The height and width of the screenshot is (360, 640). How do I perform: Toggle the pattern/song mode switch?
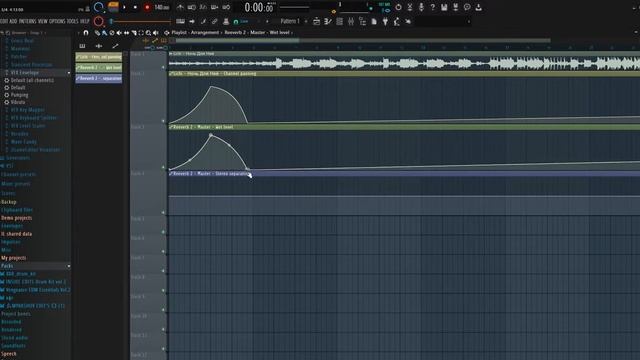(x=113, y=7)
